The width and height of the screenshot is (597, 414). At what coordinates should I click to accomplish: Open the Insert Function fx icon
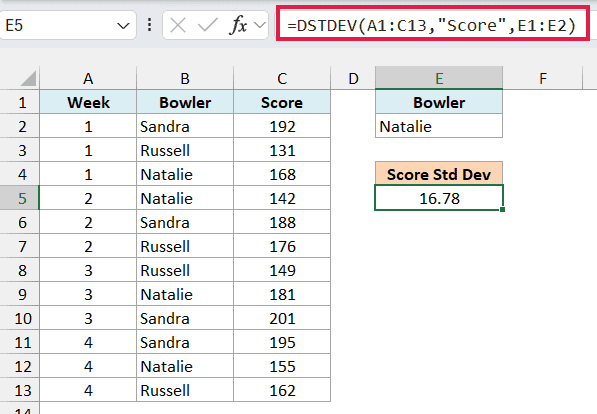[239, 26]
